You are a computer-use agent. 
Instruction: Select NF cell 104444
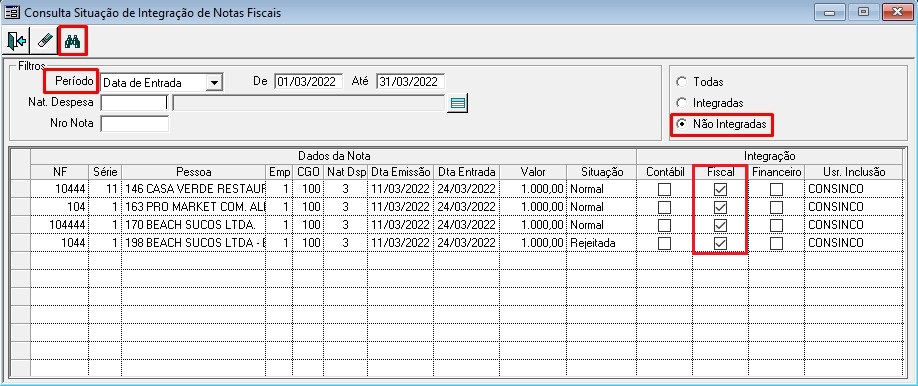[x=59, y=226]
